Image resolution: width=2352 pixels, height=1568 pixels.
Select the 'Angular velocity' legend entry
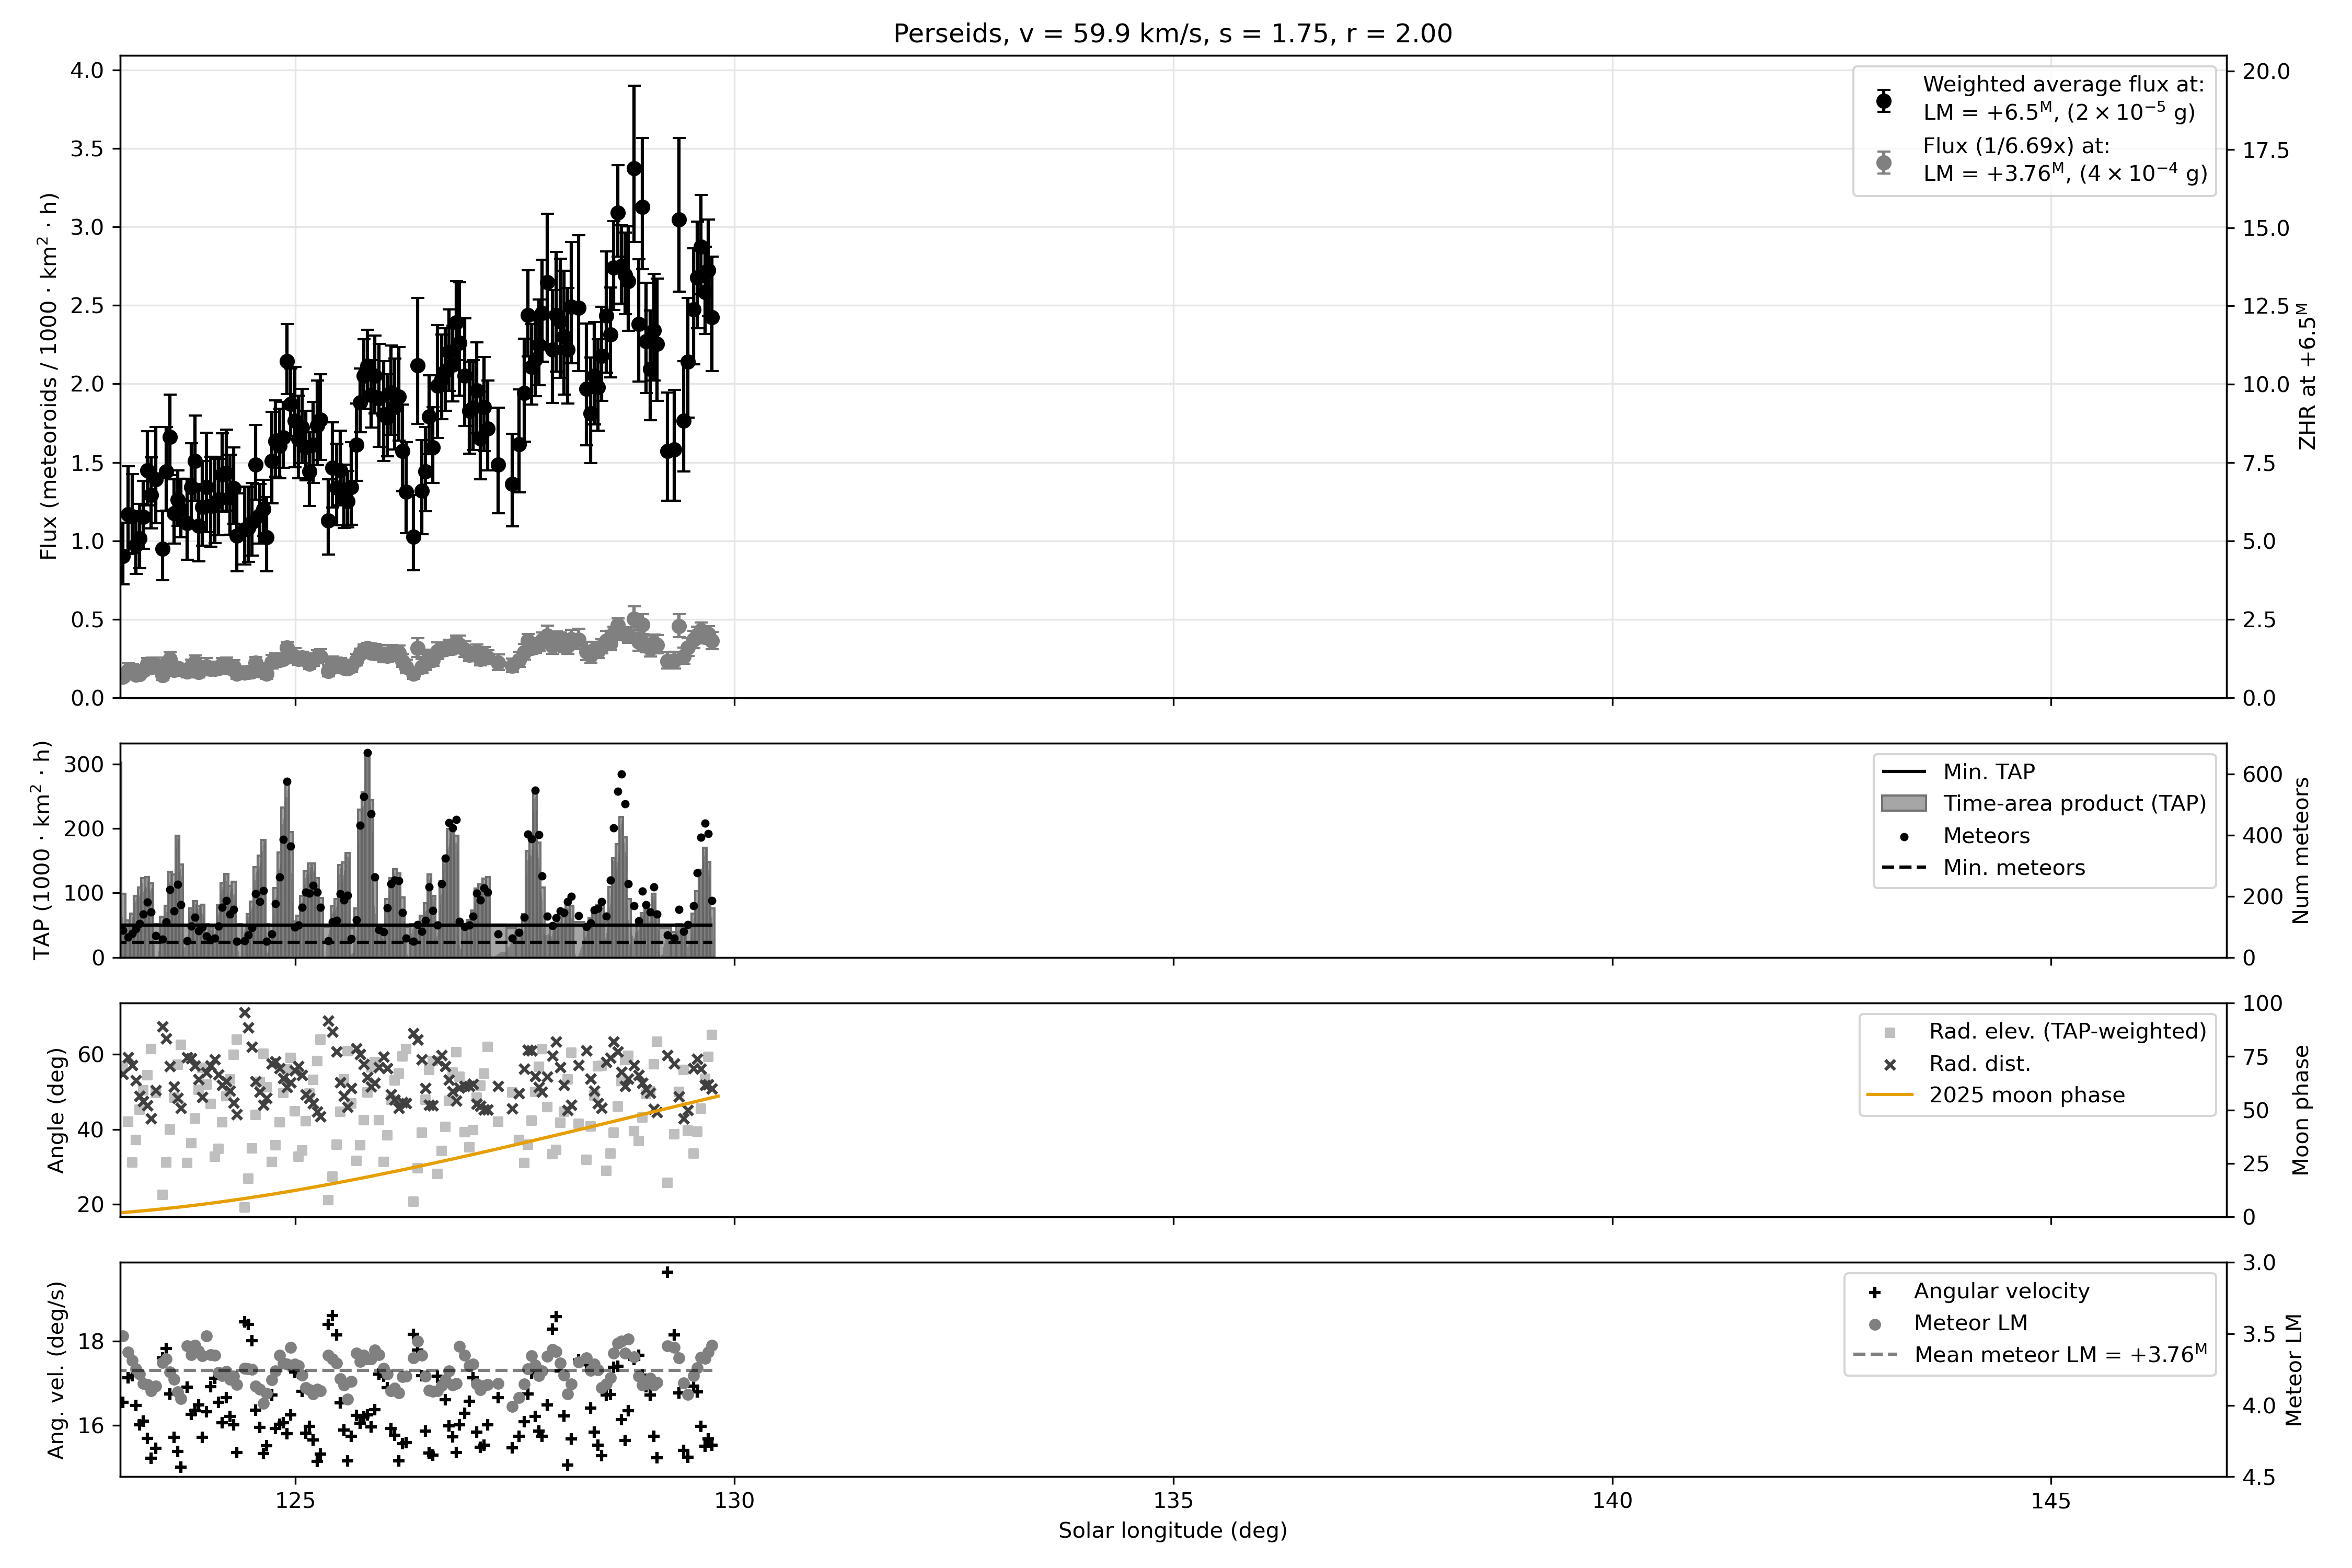click(2002, 1292)
